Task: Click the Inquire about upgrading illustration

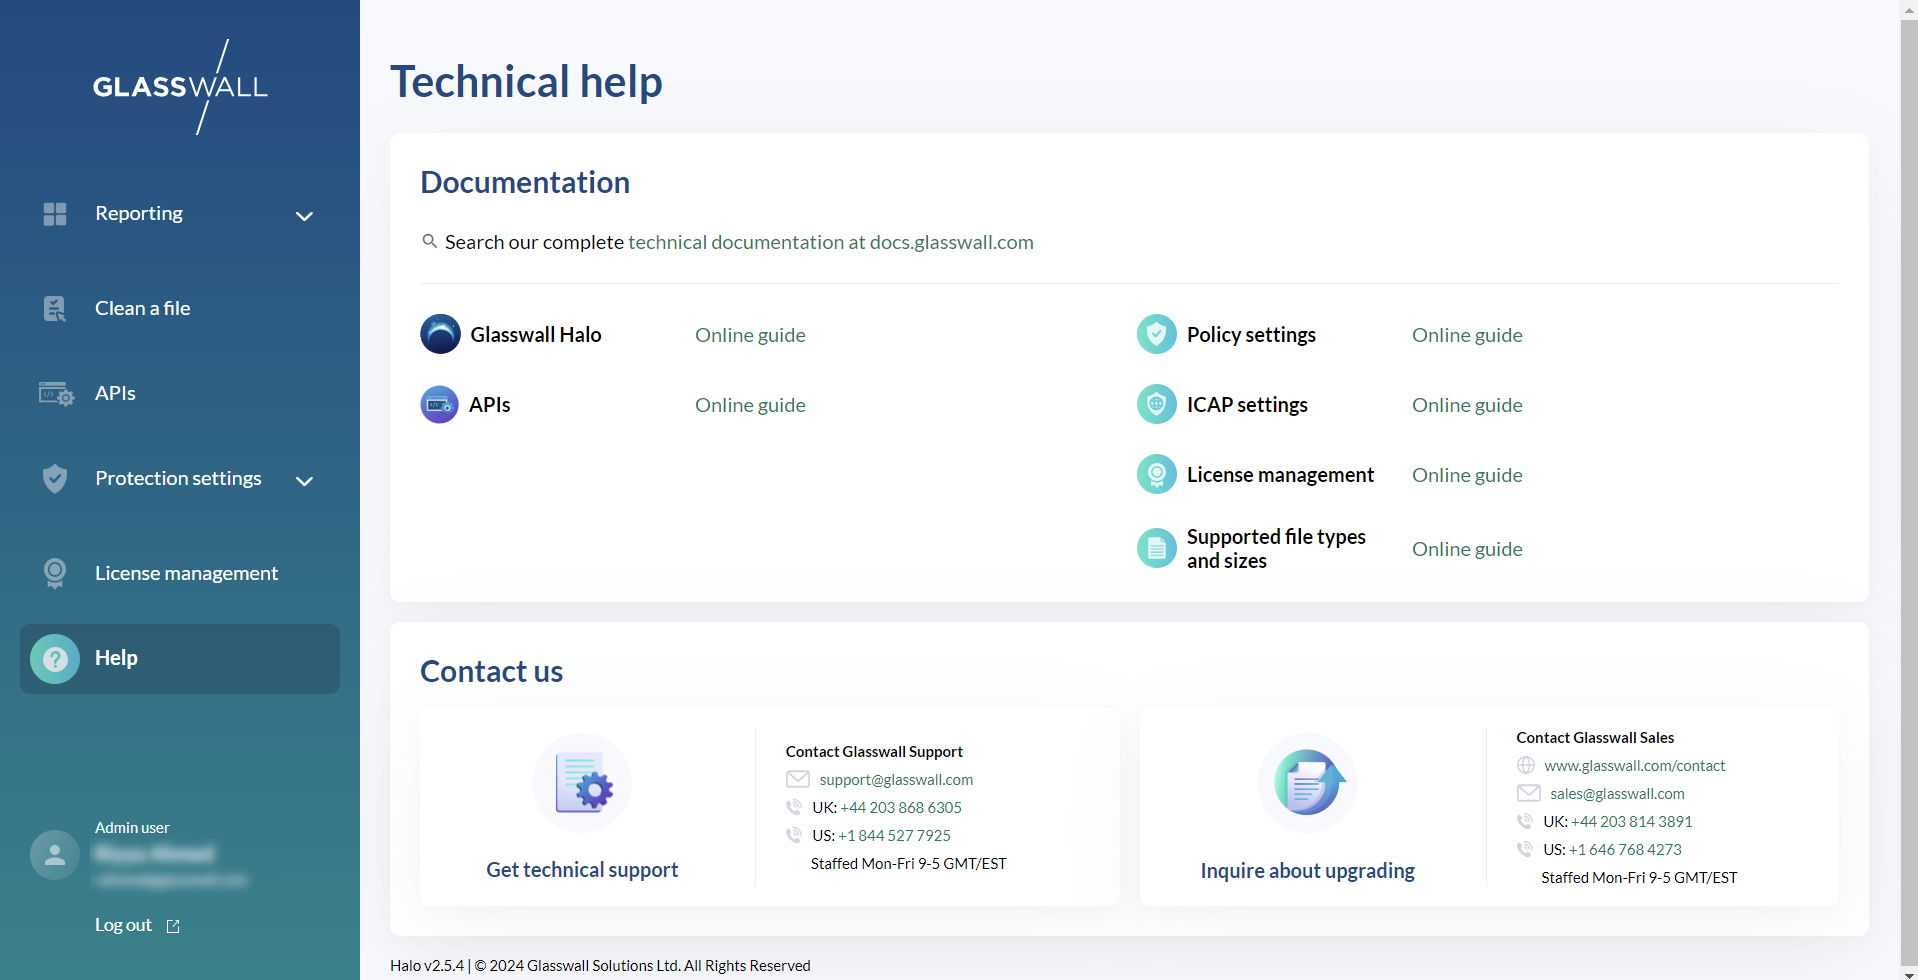Action: [x=1307, y=783]
